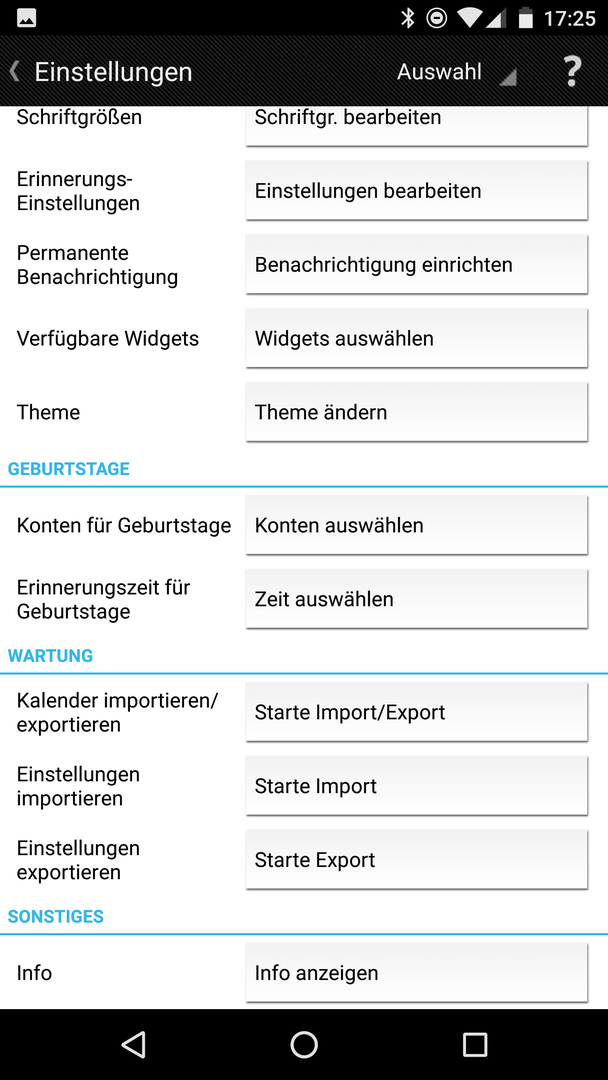
Task: Tap the back arrow next to Einstellungen
Action: tap(14, 72)
